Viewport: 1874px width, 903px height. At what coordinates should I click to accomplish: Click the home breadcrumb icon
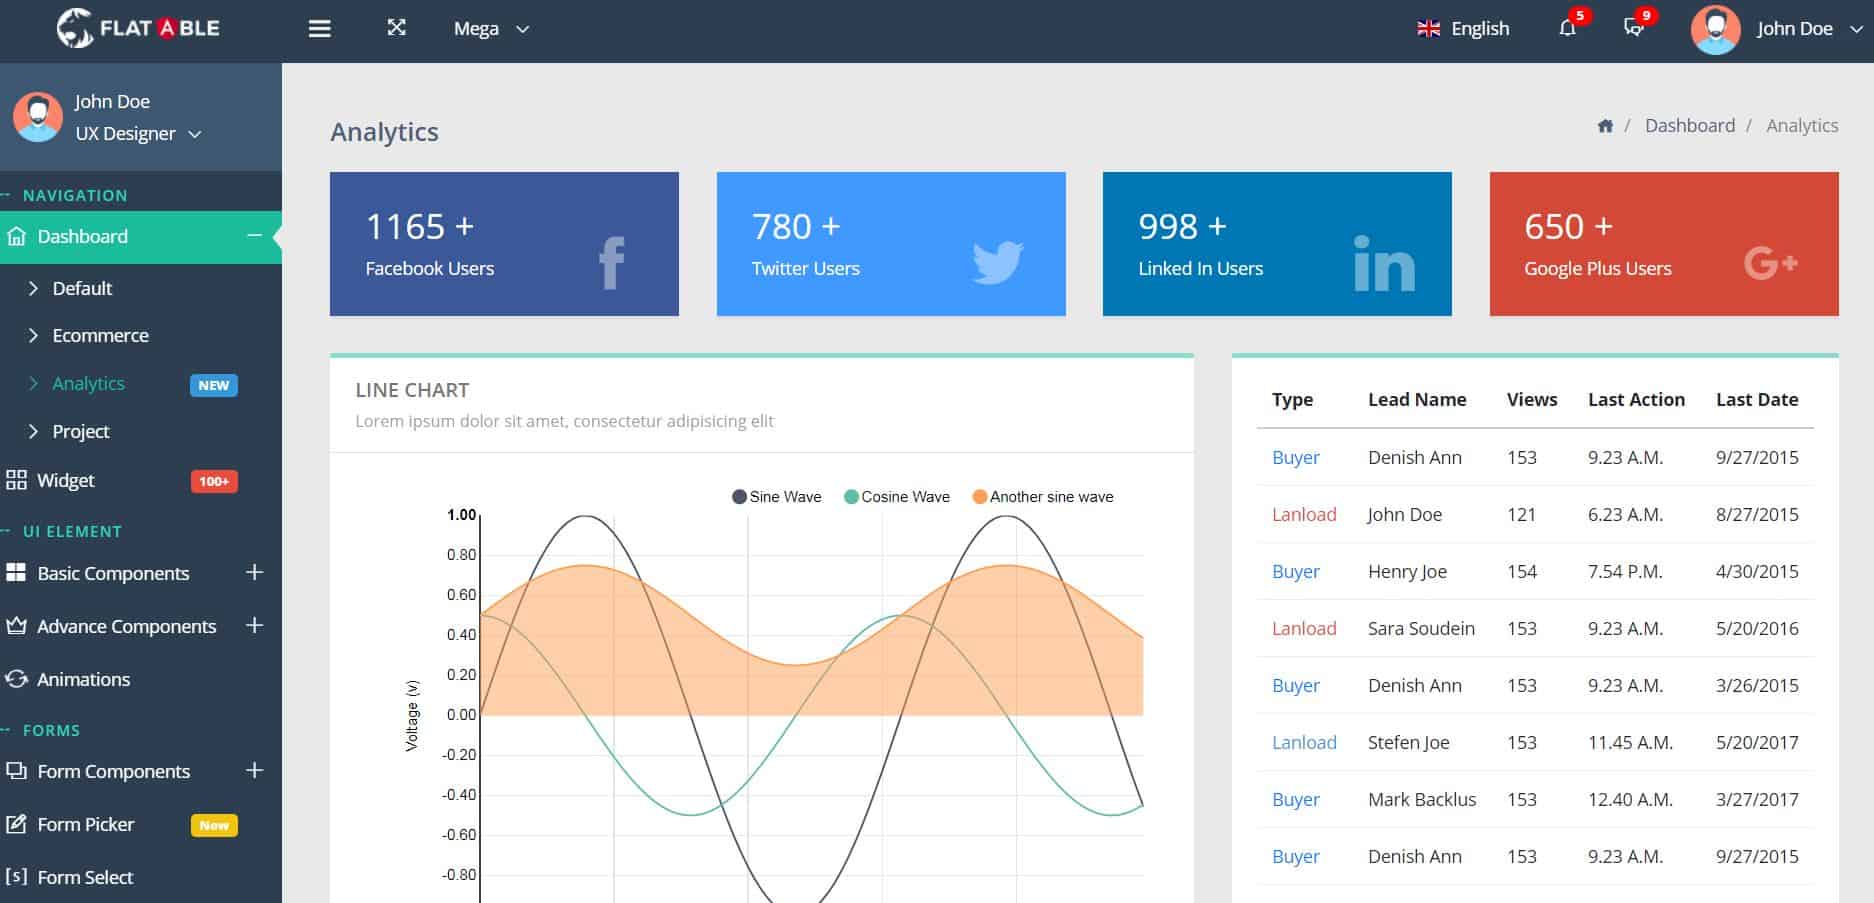[1605, 125]
